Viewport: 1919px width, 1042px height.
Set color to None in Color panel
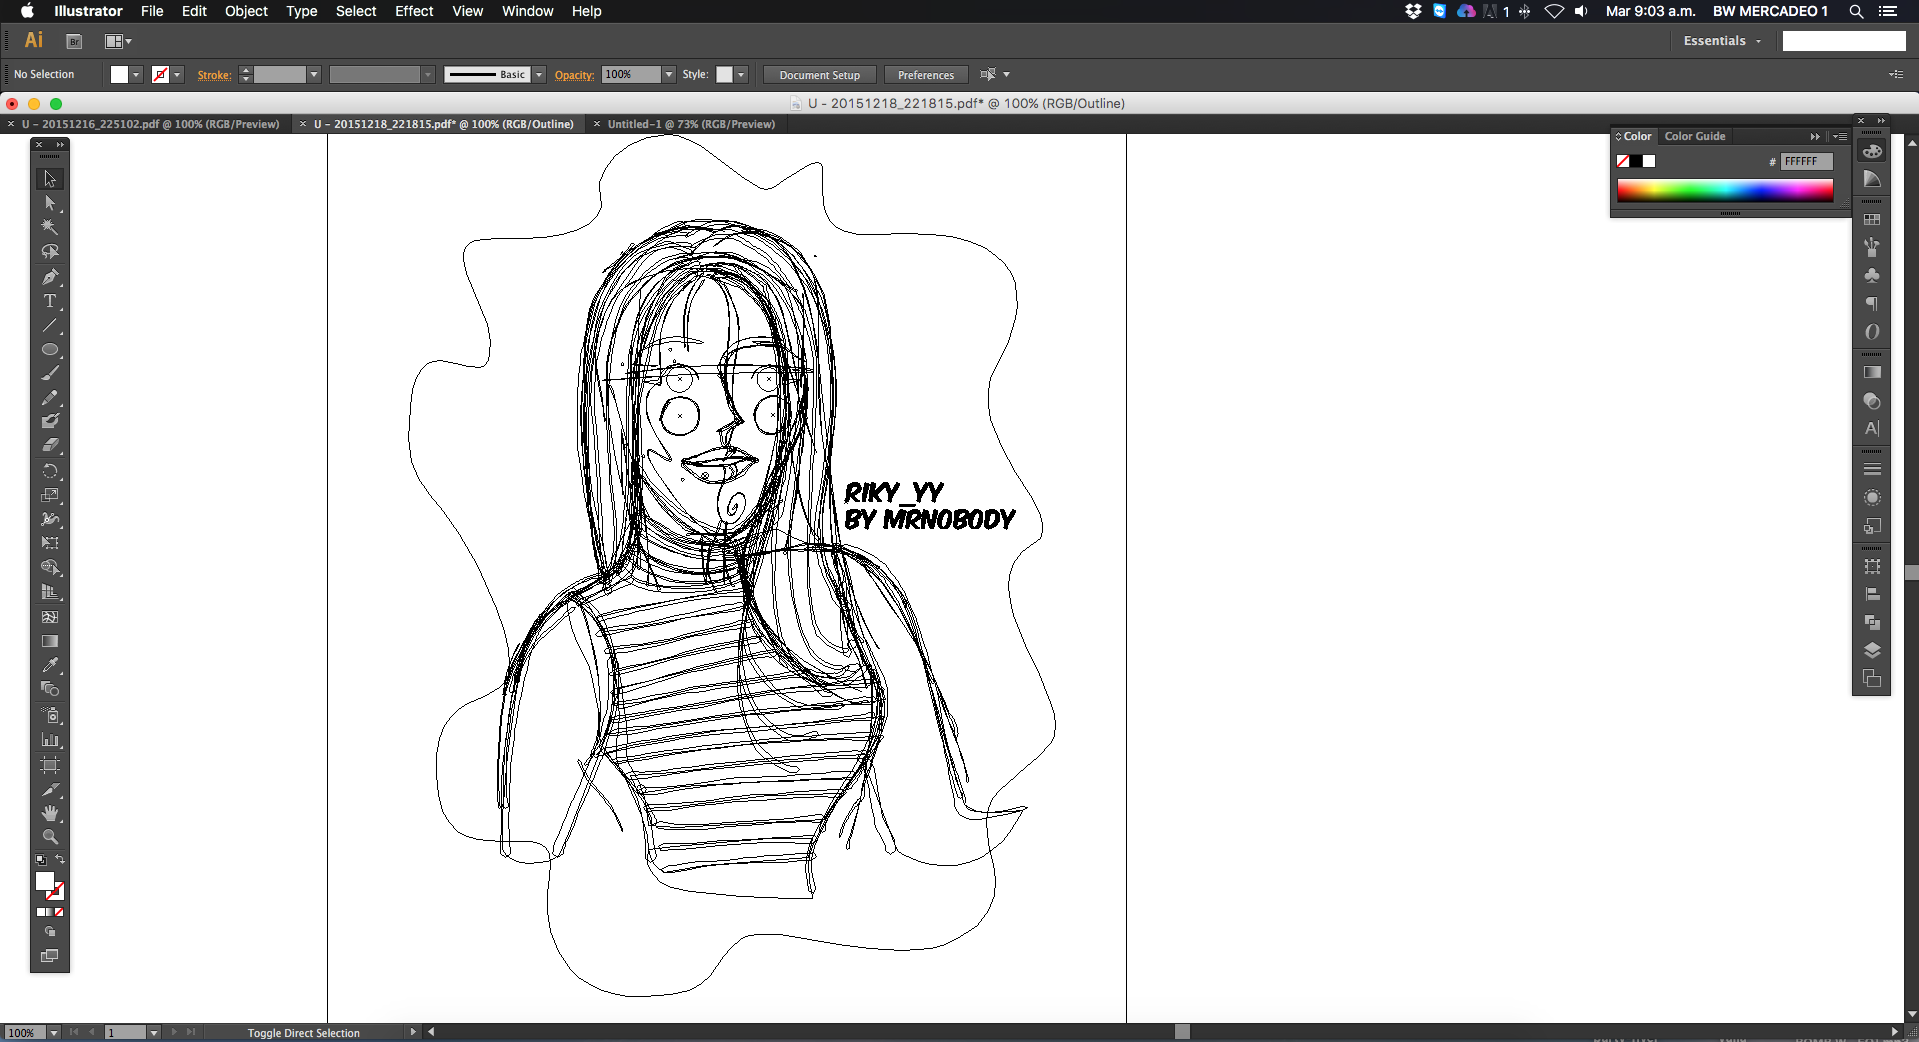1623,161
